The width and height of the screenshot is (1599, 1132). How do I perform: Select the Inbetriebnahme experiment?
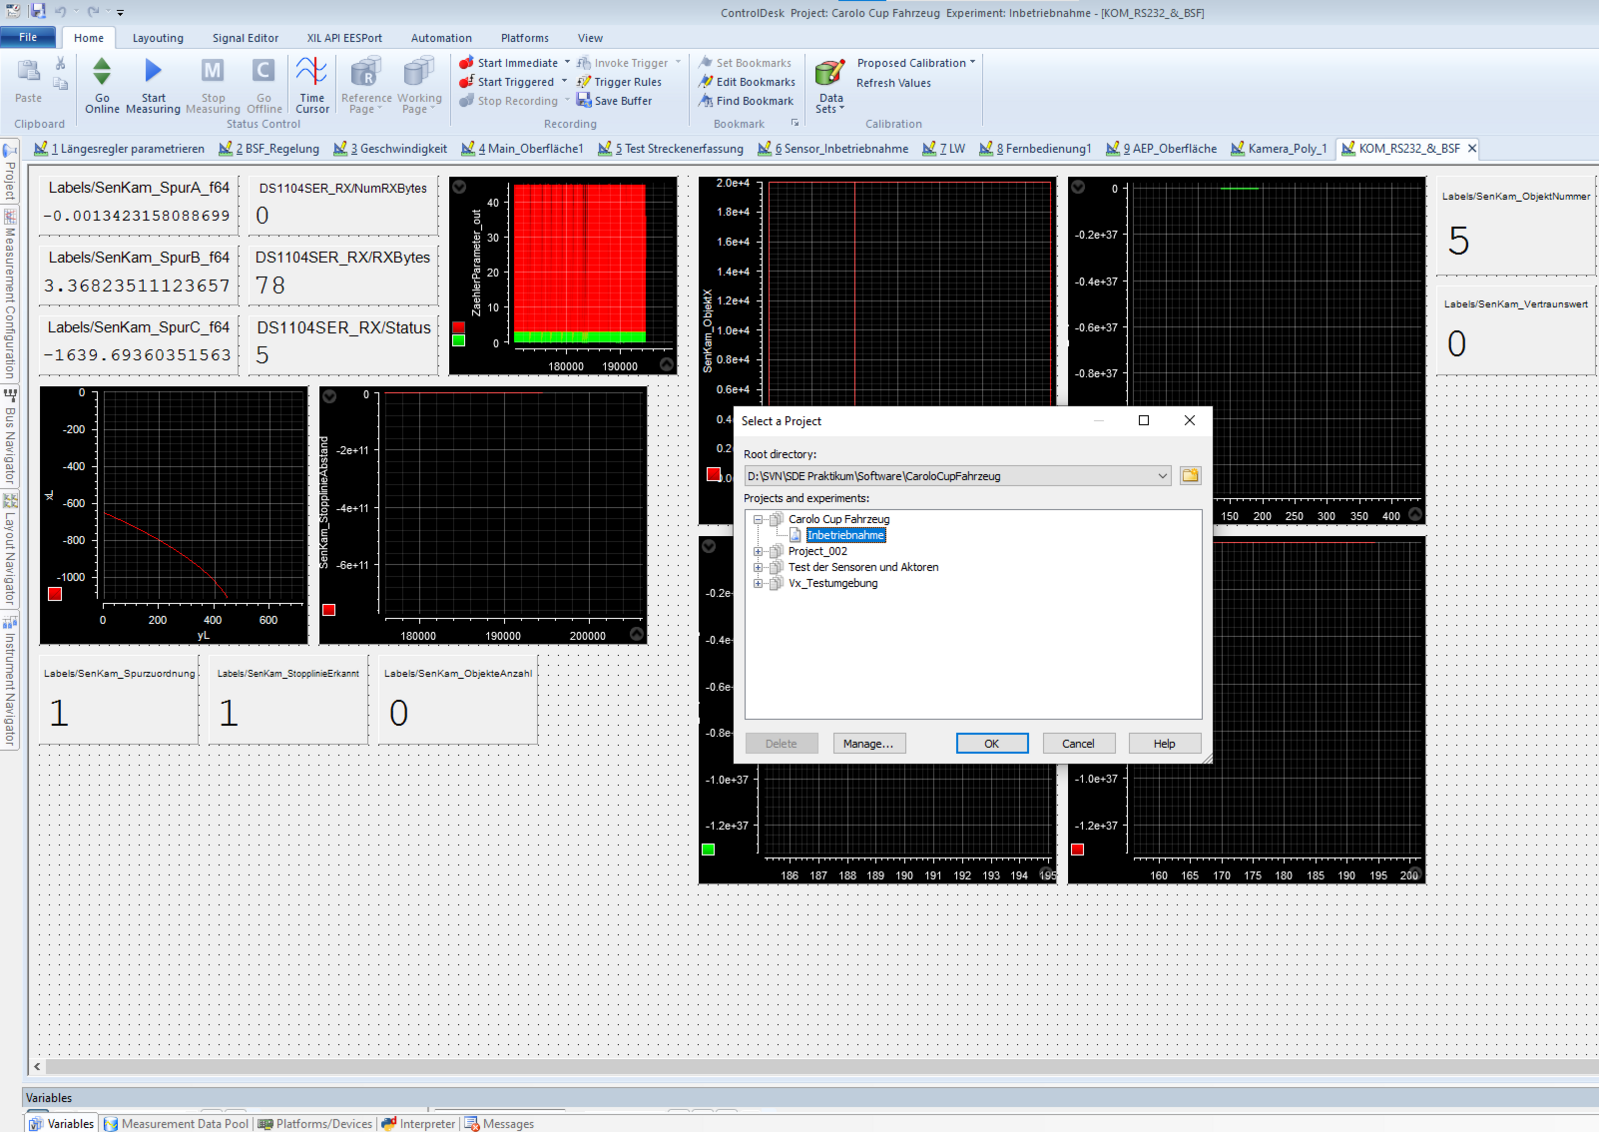[845, 535]
